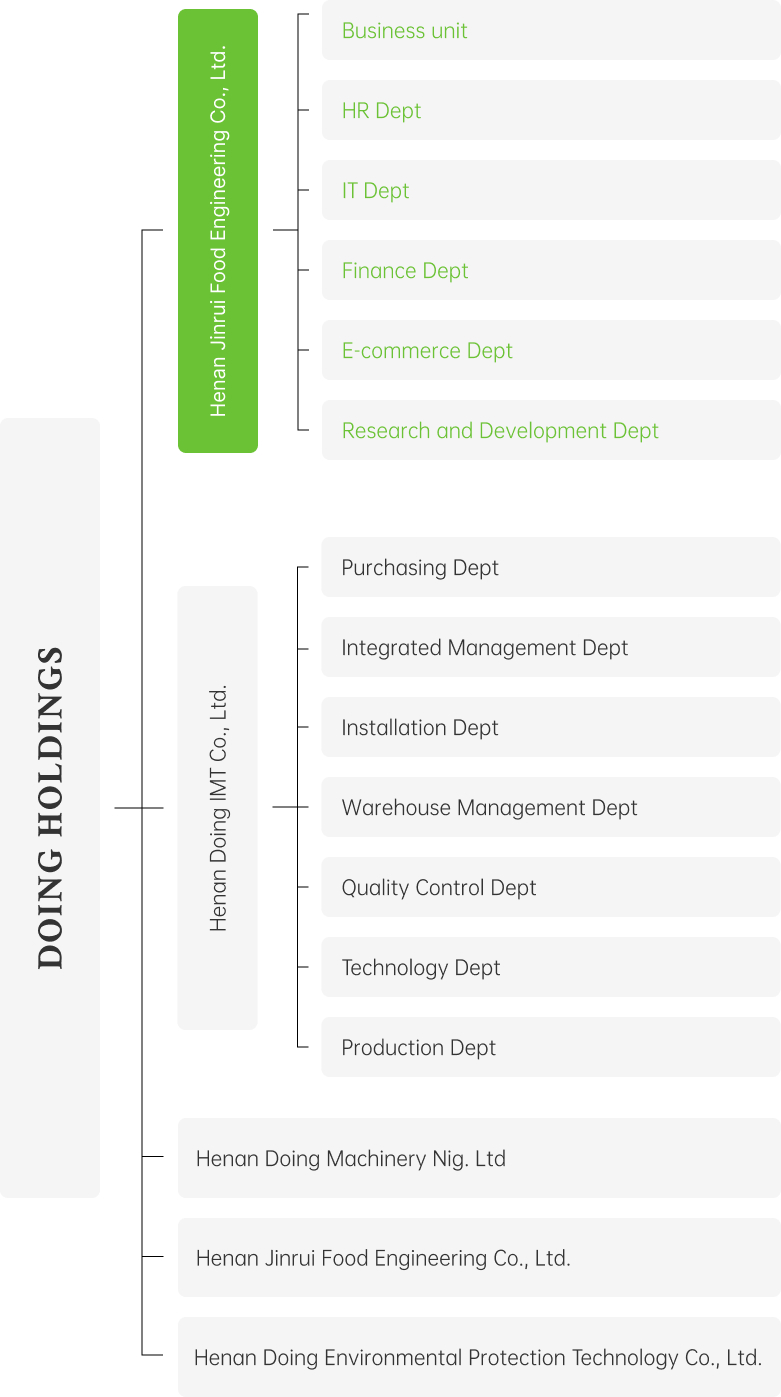
Task: Select the Finance Dept box
Action: tap(551, 270)
